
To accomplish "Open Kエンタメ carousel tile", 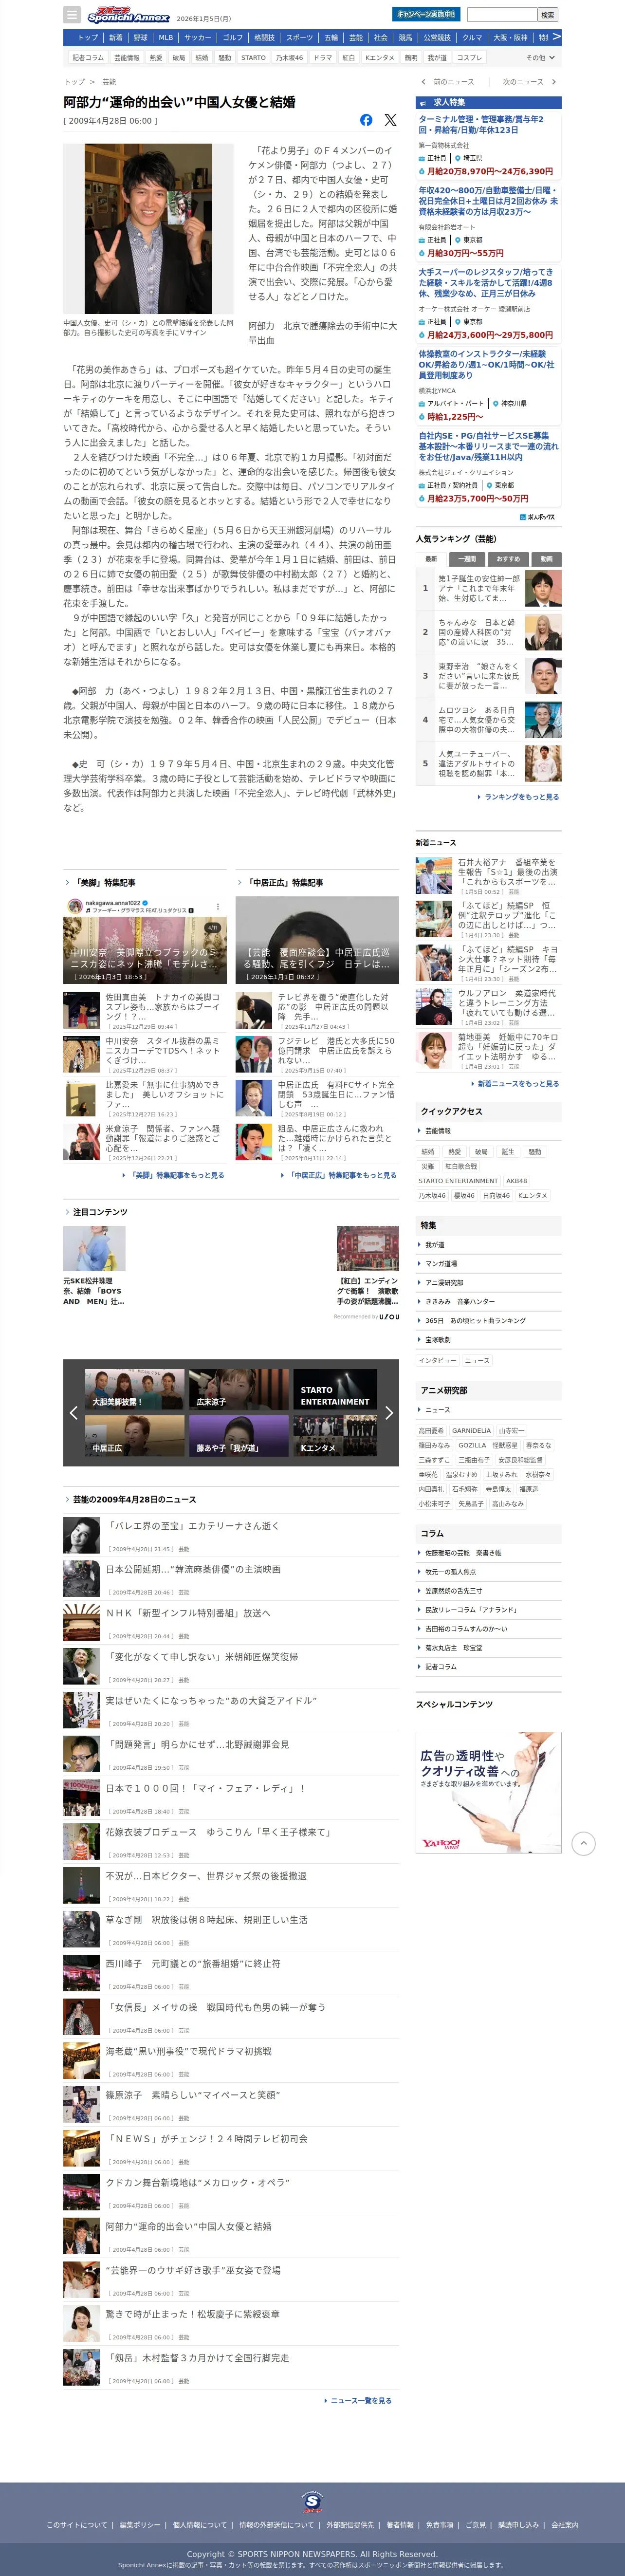I will (x=335, y=1436).
